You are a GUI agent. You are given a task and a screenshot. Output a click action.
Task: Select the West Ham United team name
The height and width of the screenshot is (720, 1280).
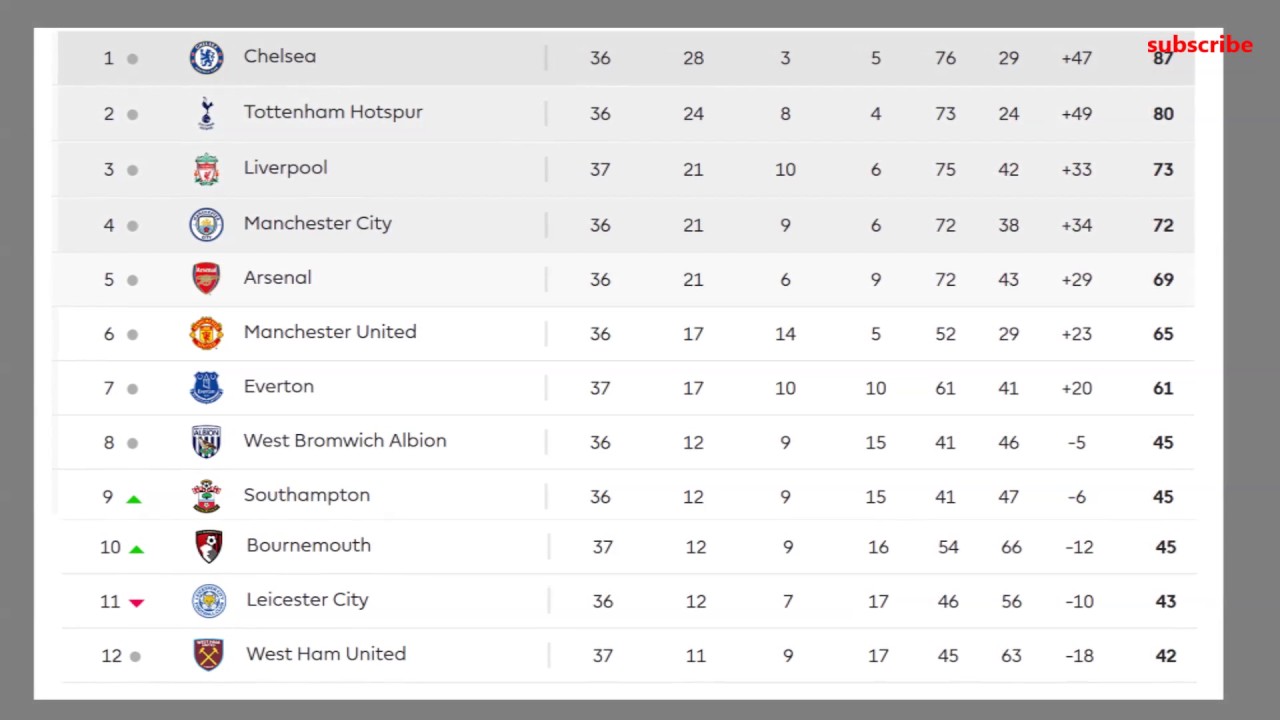tap(326, 654)
